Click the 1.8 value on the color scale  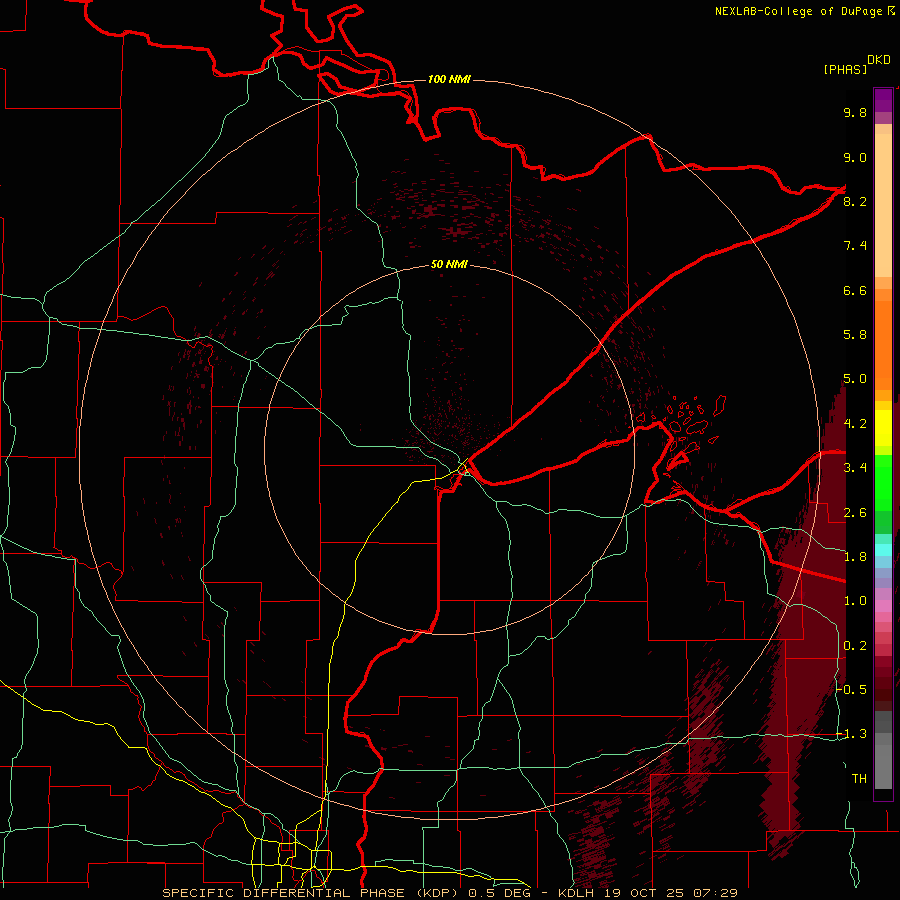(x=855, y=557)
